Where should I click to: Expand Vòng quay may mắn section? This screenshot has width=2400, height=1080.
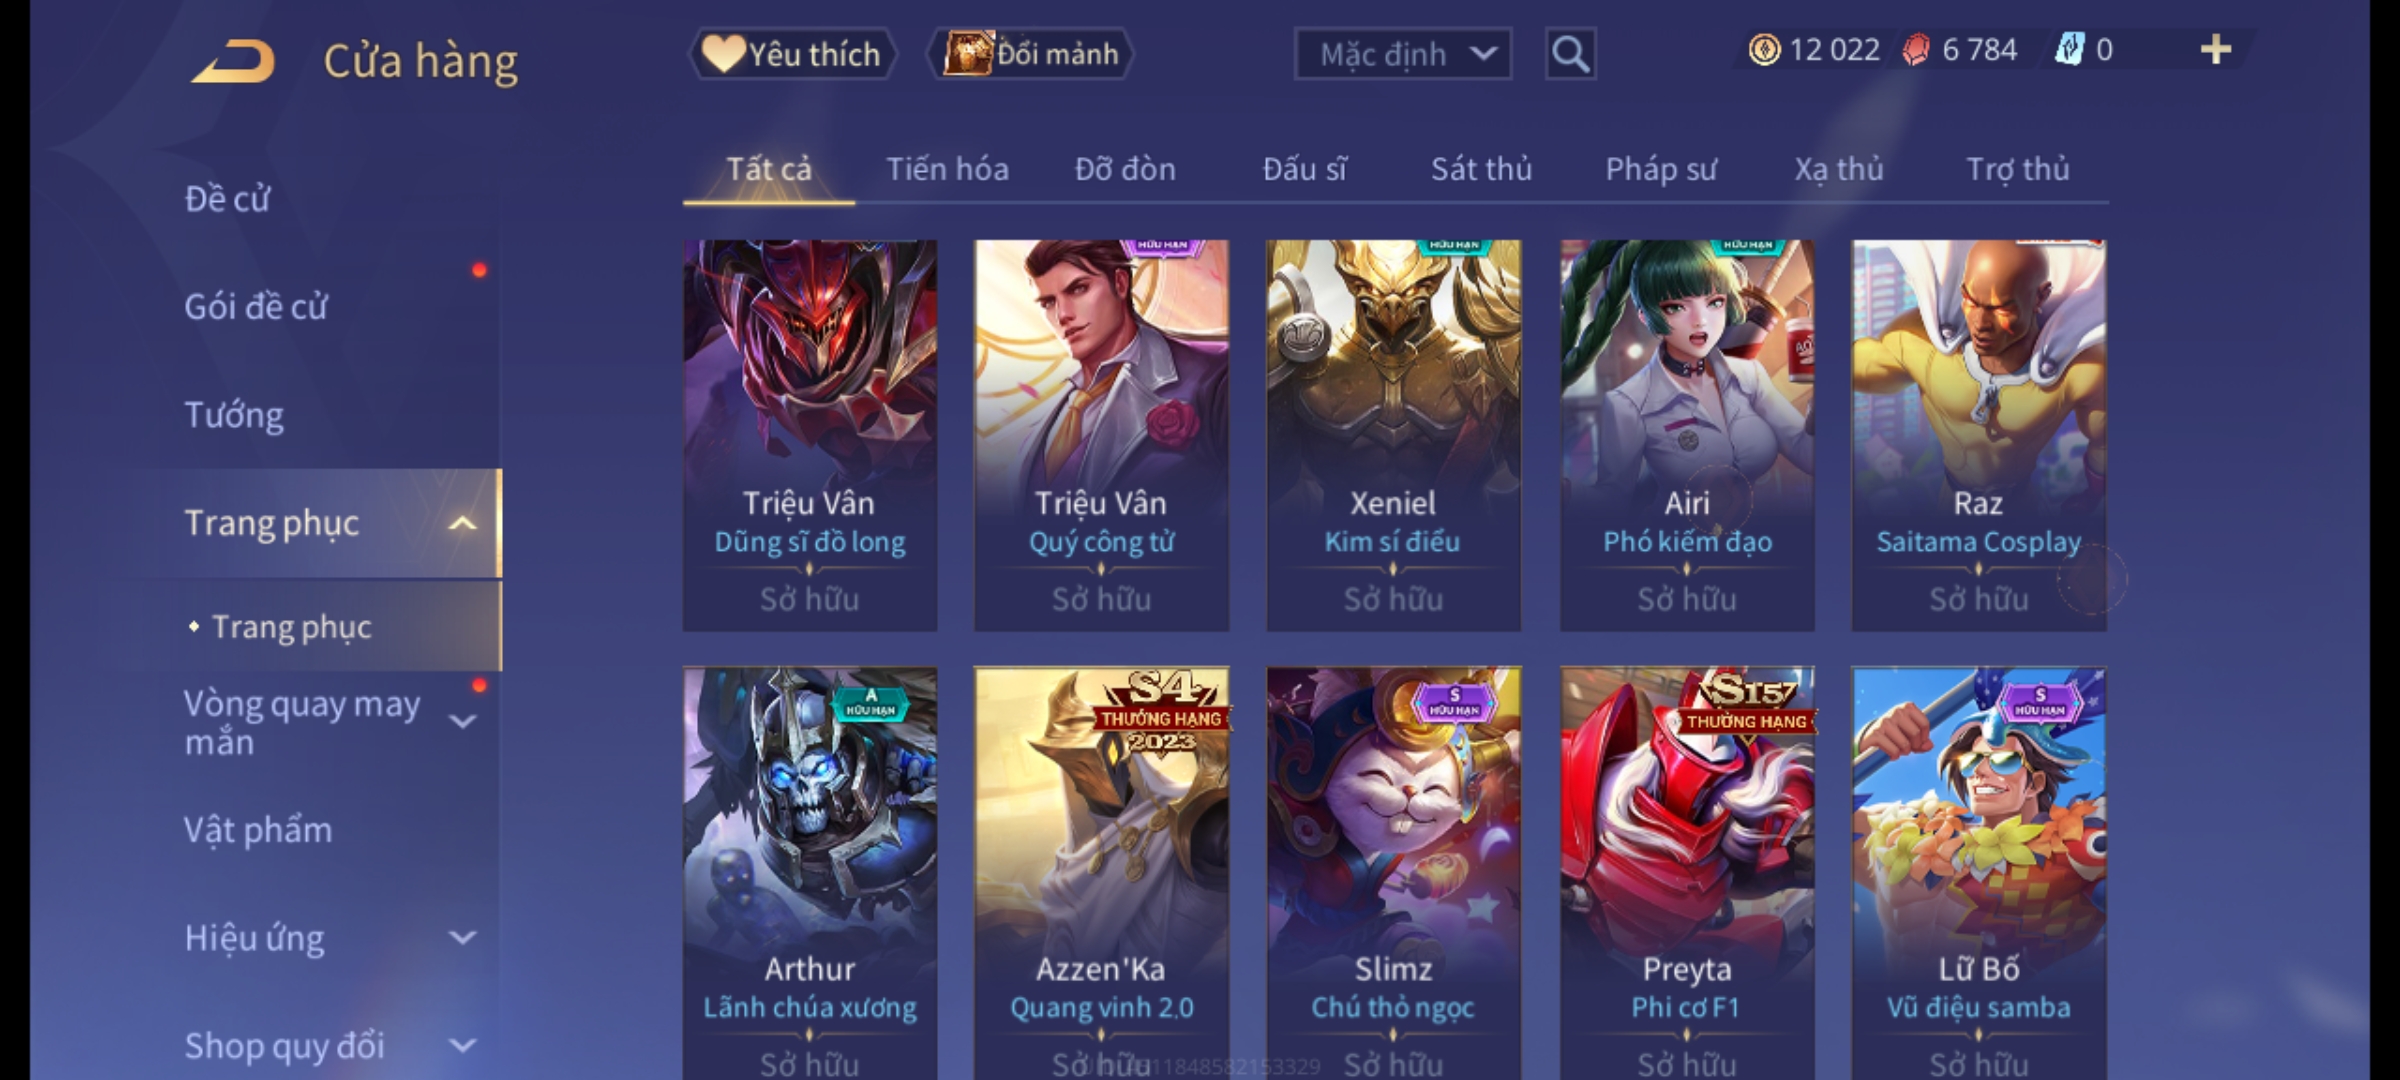pyautogui.click(x=462, y=721)
